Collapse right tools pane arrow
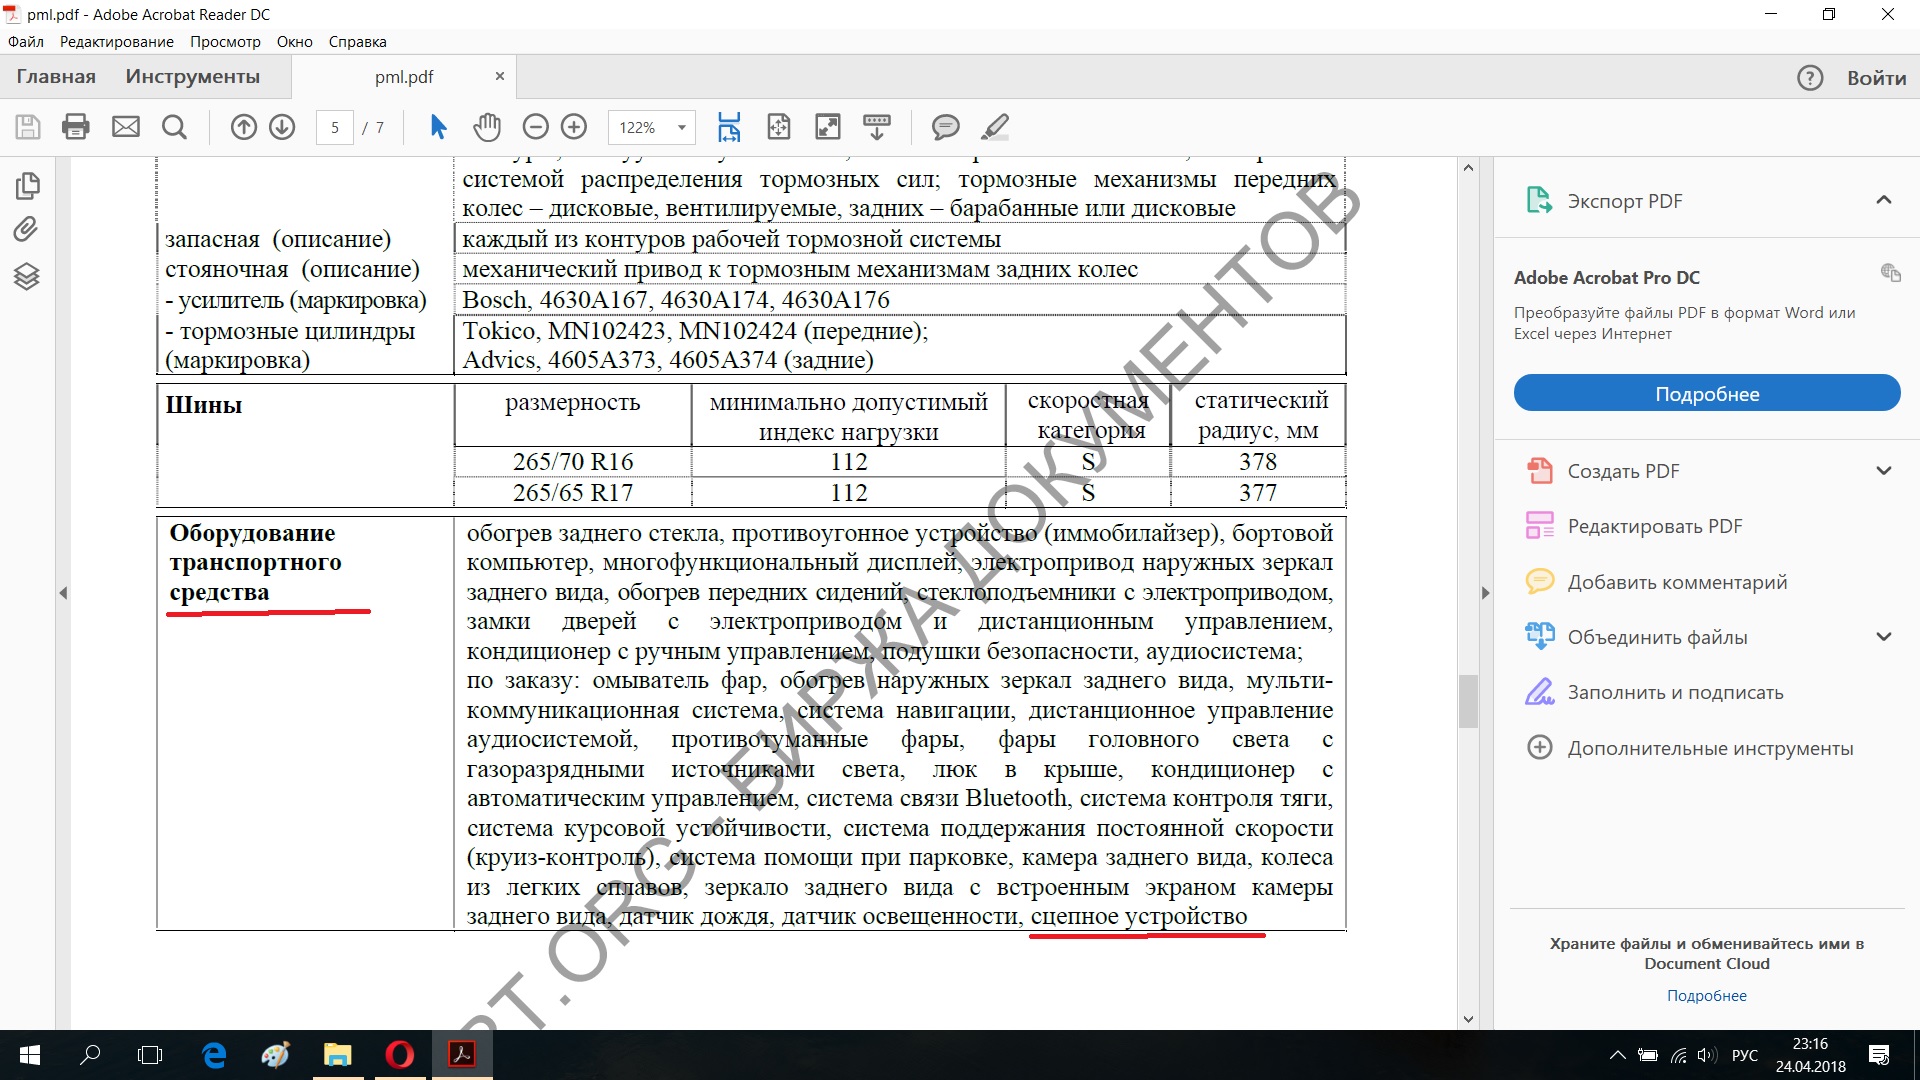The image size is (1920, 1080). [1485, 593]
